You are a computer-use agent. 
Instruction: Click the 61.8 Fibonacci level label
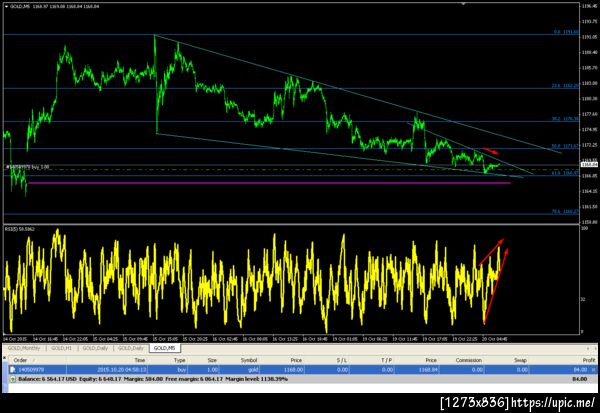tap(565, 173)
